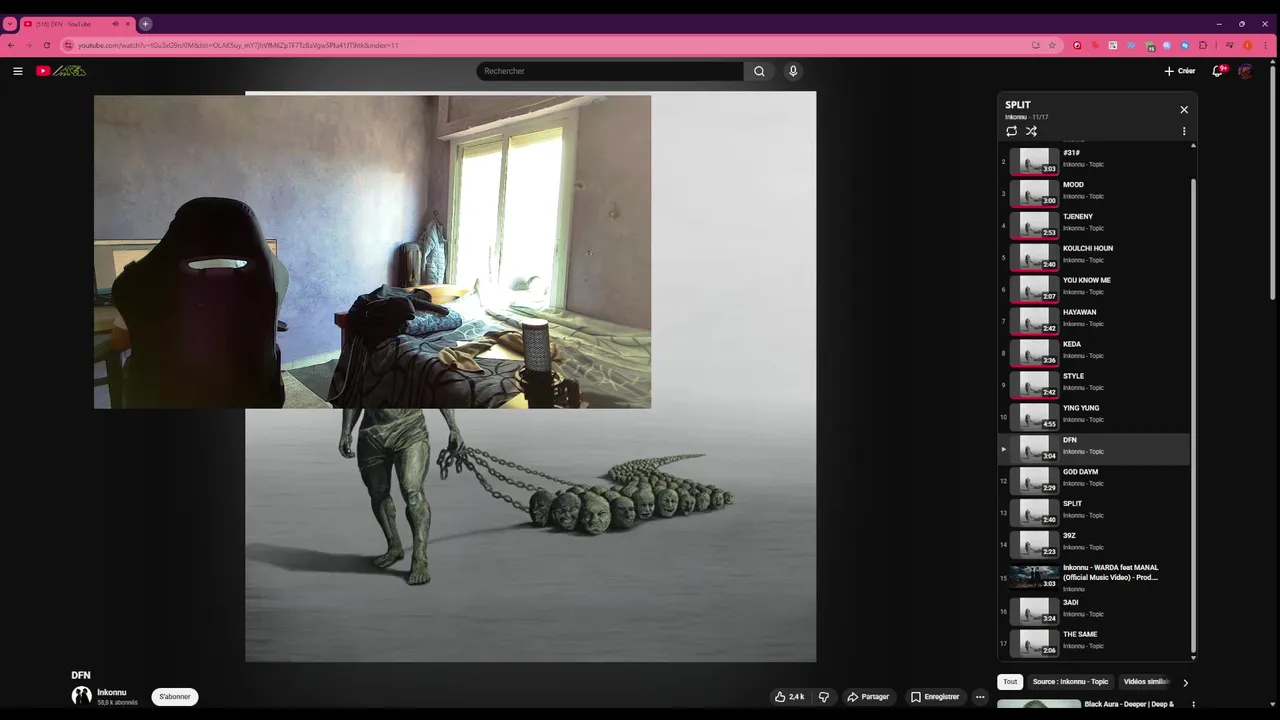Play #31# from the playlist
The width and height of the screenshot is (1280, 720).
tap(1095, 160)
